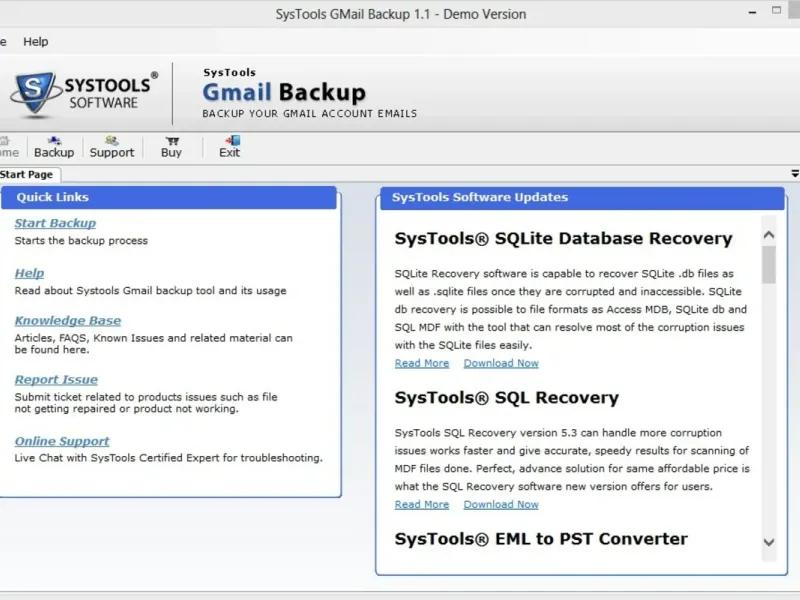This screenshot has width=800, height=600.
Task: Click the 'Starts the backup process' description
Action: (81, 241)
